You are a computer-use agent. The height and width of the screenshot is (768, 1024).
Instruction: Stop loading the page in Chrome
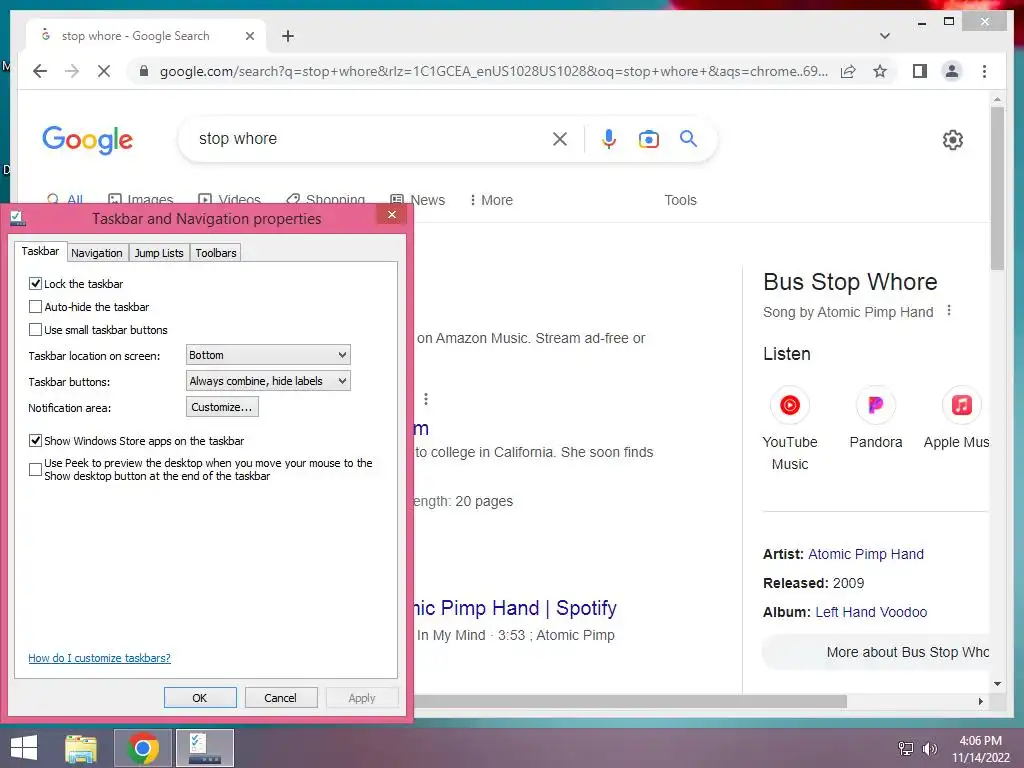pyautogui.click(x=104, y=71)
